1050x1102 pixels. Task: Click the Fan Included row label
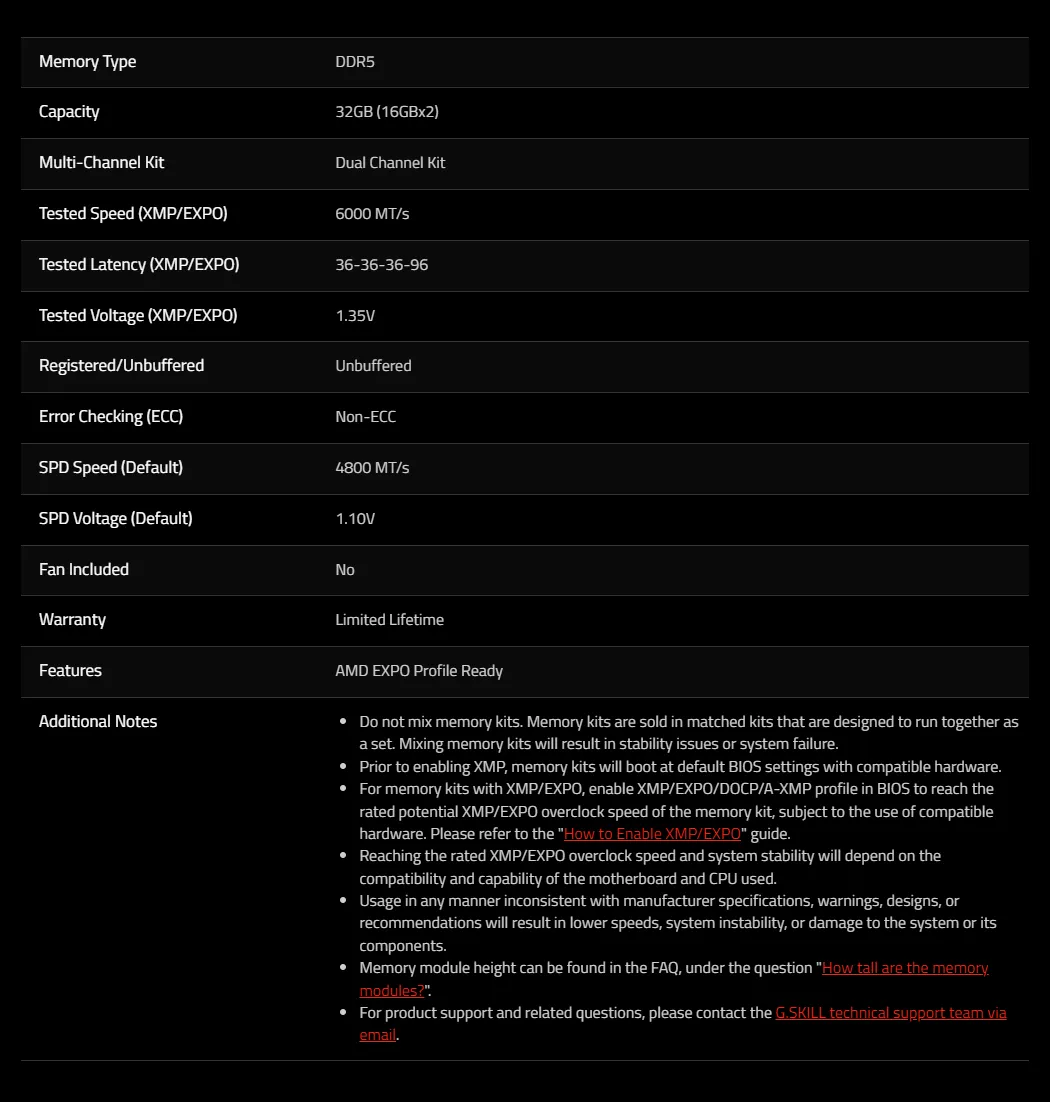point(84,569)
